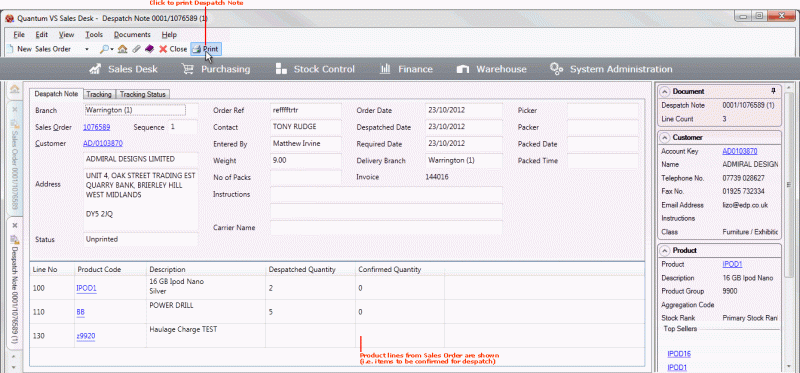Click the home icon on the side tab strip
800x373 pixels.
click(x=15, y=89)
